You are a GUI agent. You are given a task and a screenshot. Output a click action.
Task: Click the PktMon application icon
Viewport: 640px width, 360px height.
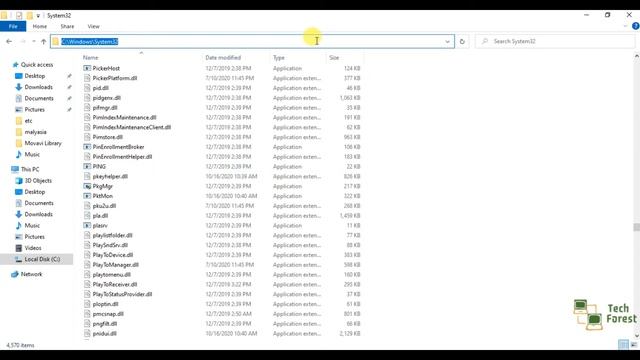pyautogui.click(x=87, y=196)
